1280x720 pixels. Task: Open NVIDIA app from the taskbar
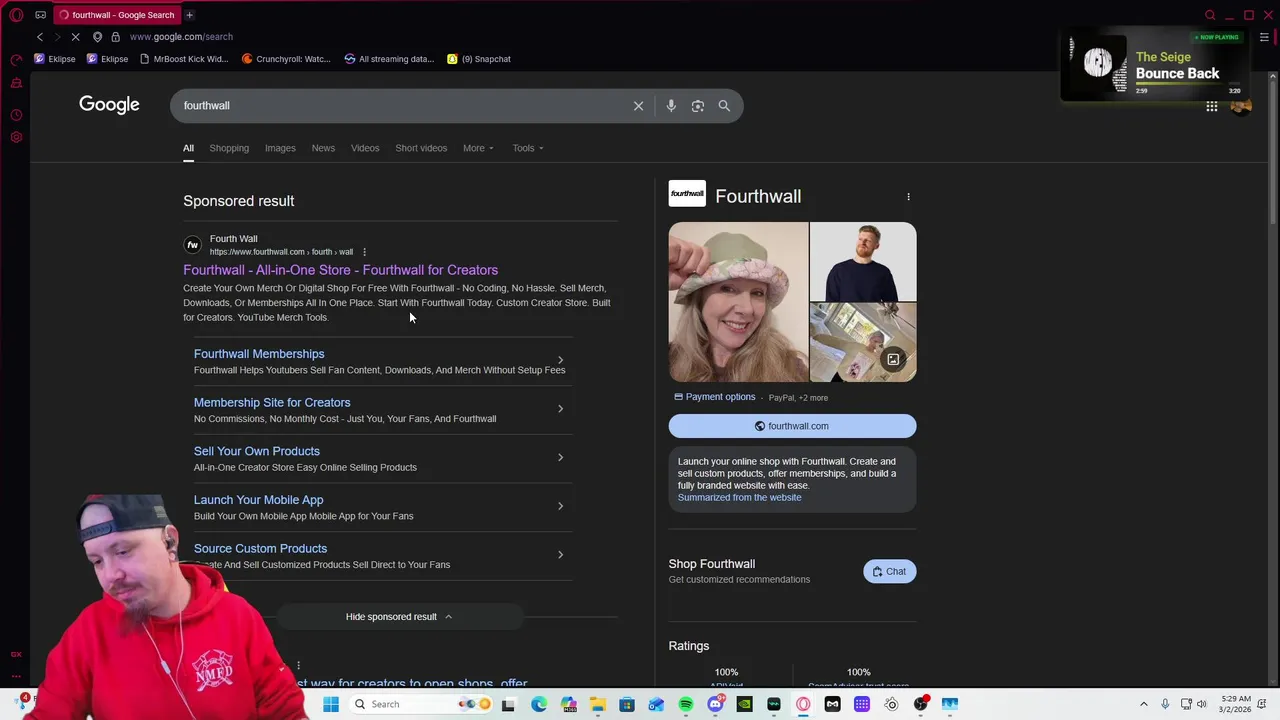[744, 704]
